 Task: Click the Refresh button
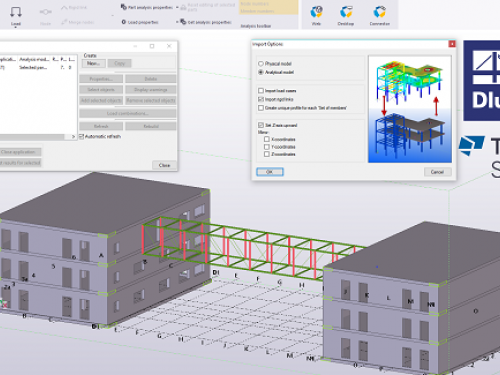pyautogui.click(x=101, y=126)
